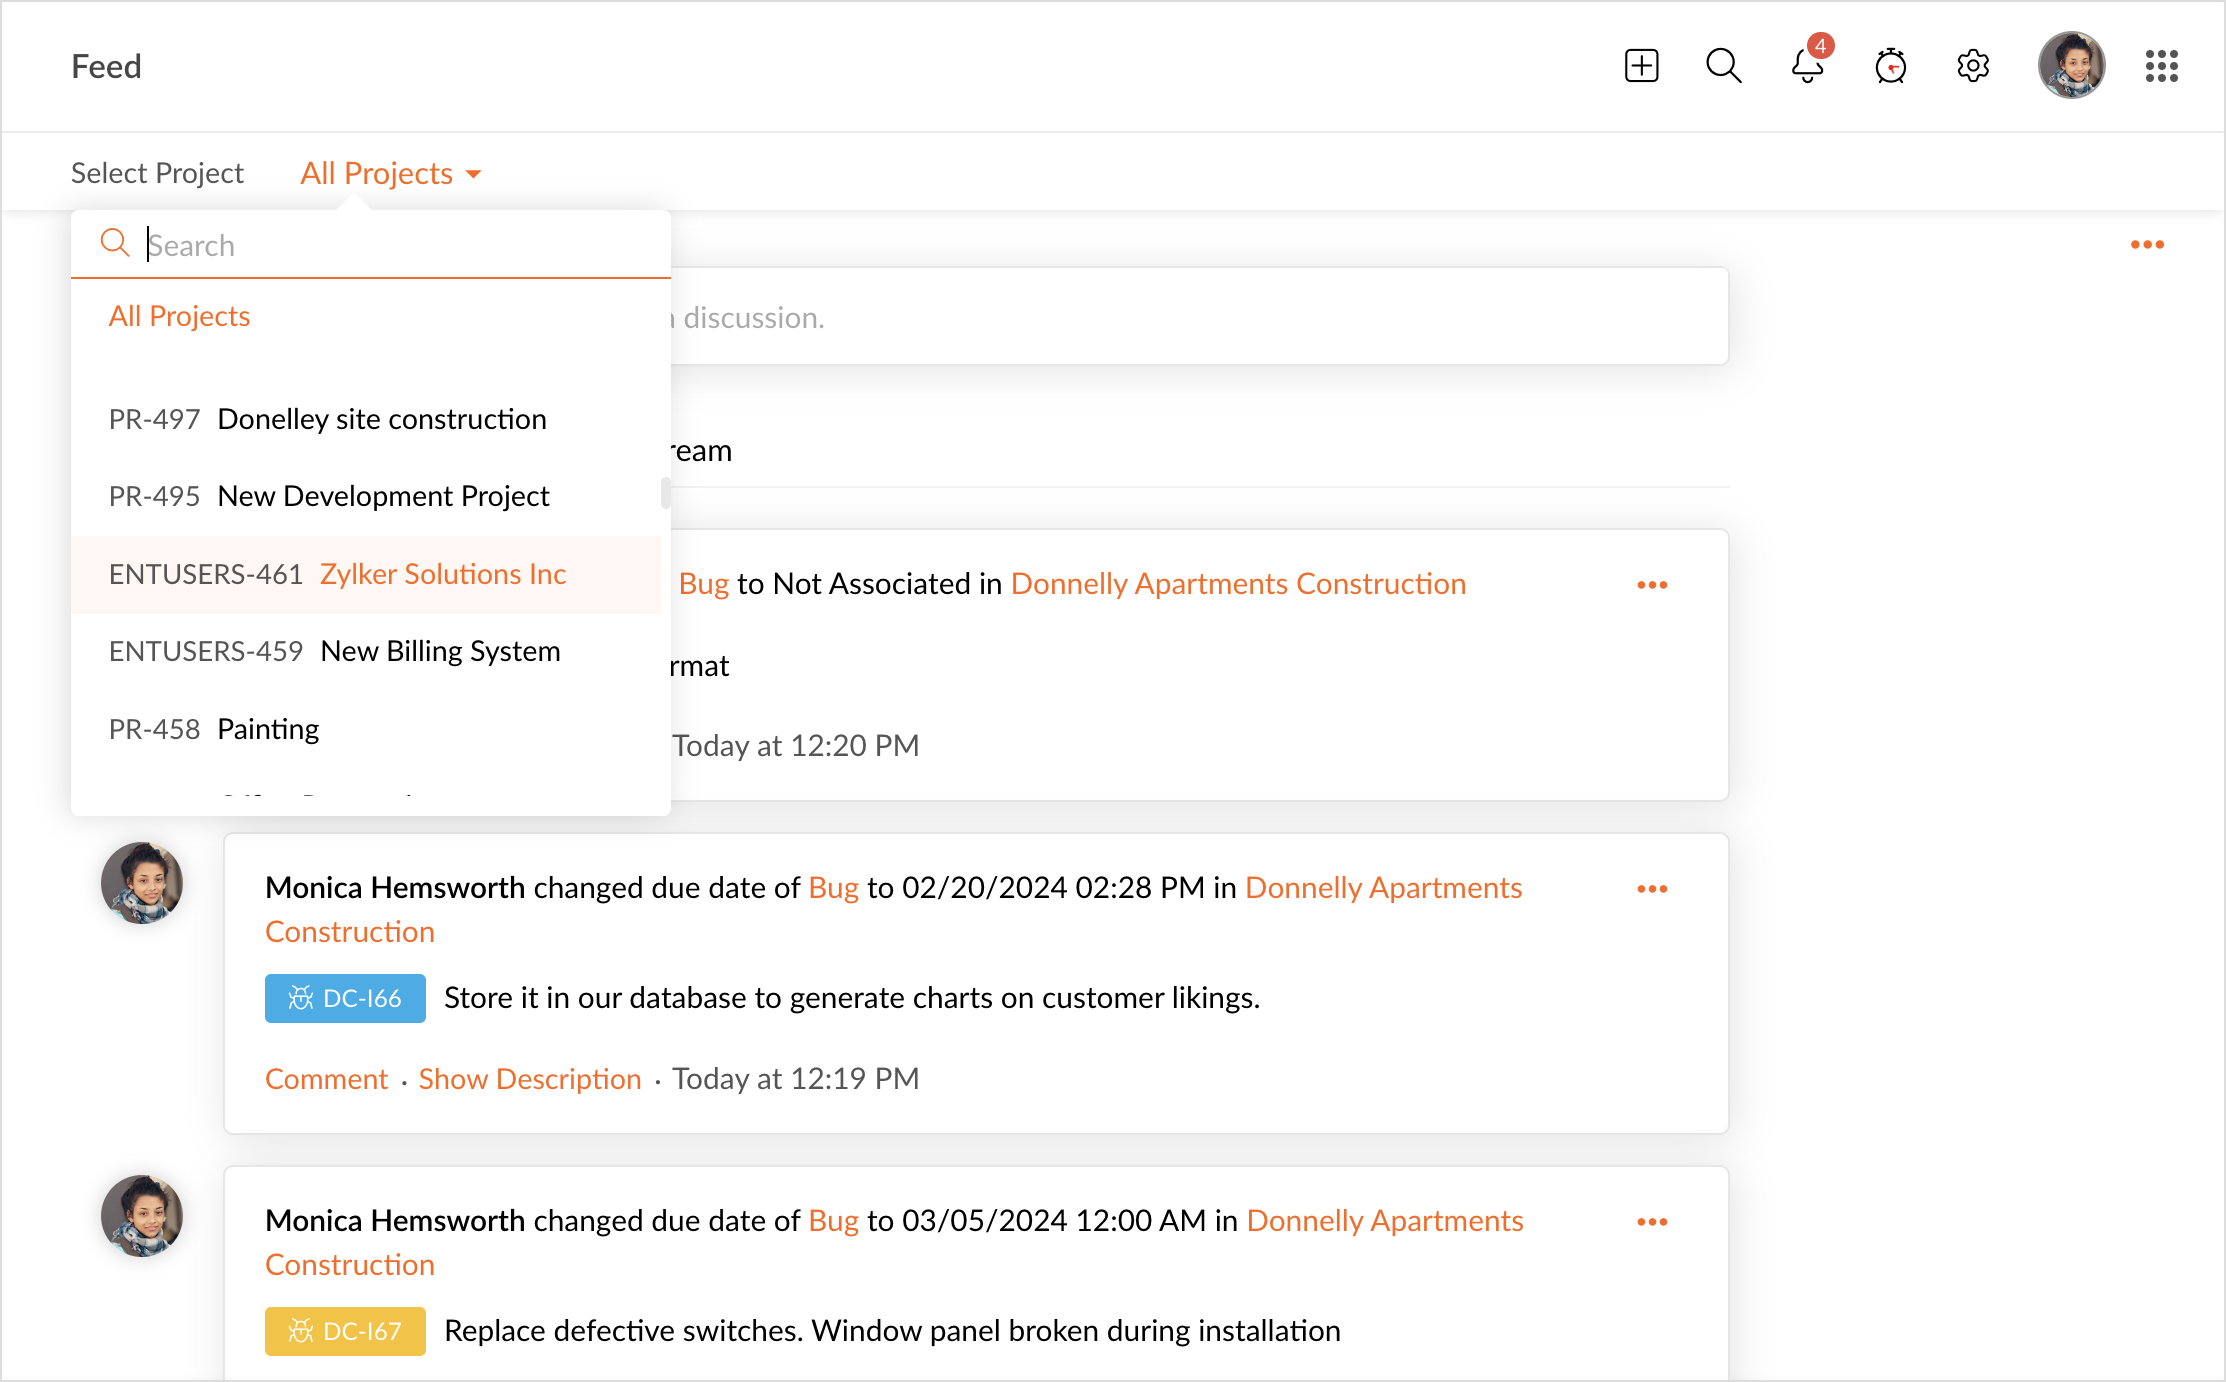Select Zylker Solutions Inc project
The image size is (2226, 1382).
[443, 574]
